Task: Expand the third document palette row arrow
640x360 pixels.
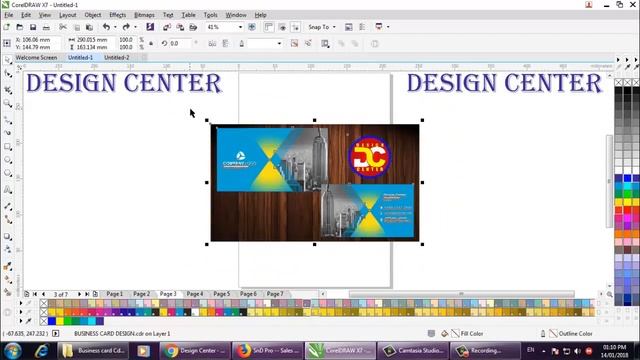Action: pos(21,321)
